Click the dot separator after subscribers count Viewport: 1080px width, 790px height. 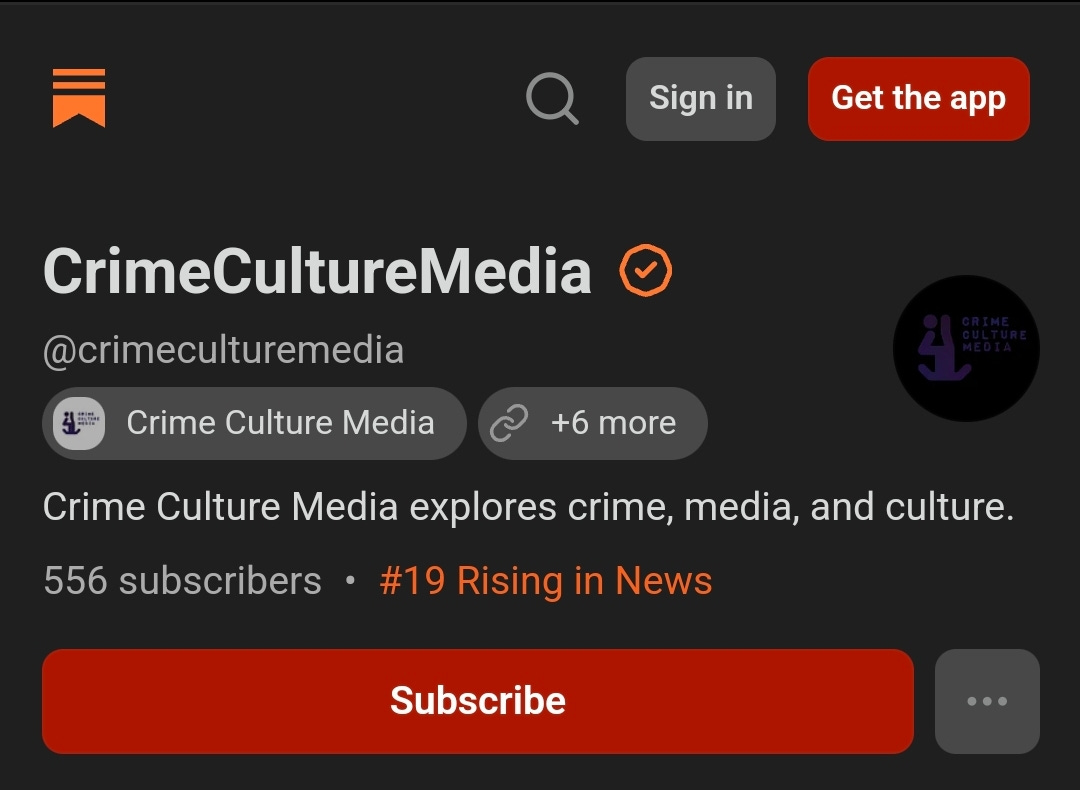(350, 581)
